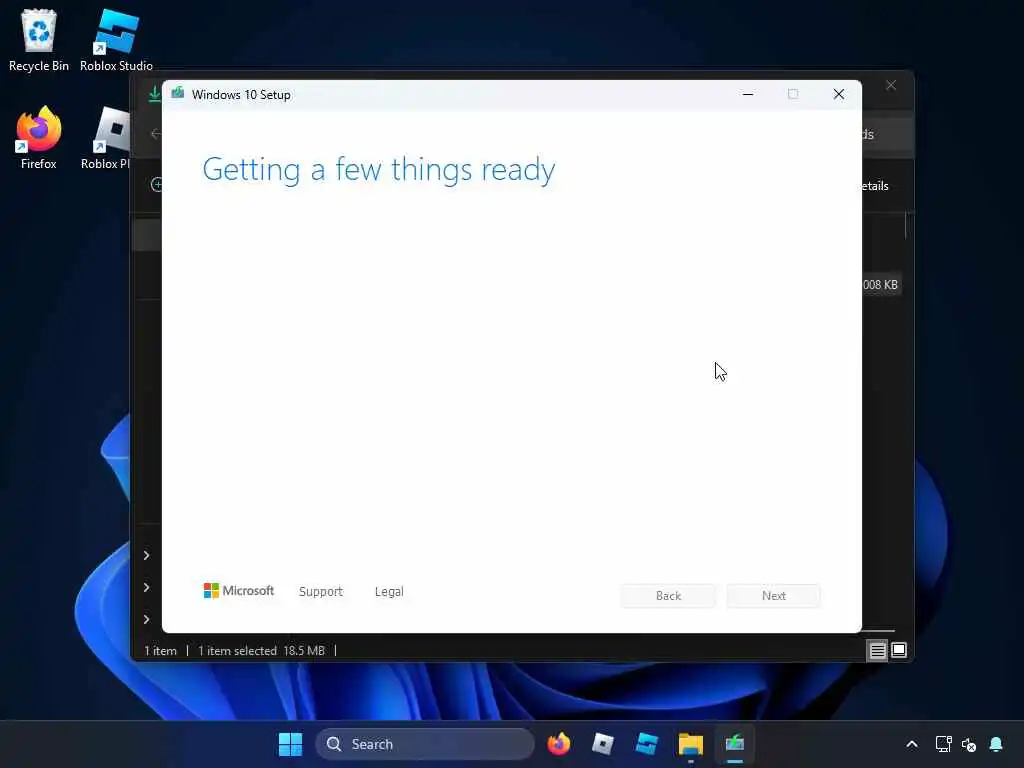Launch Firefox from the desktop shortcut
Screen dimensions: 1024x768
pos(39,138)
